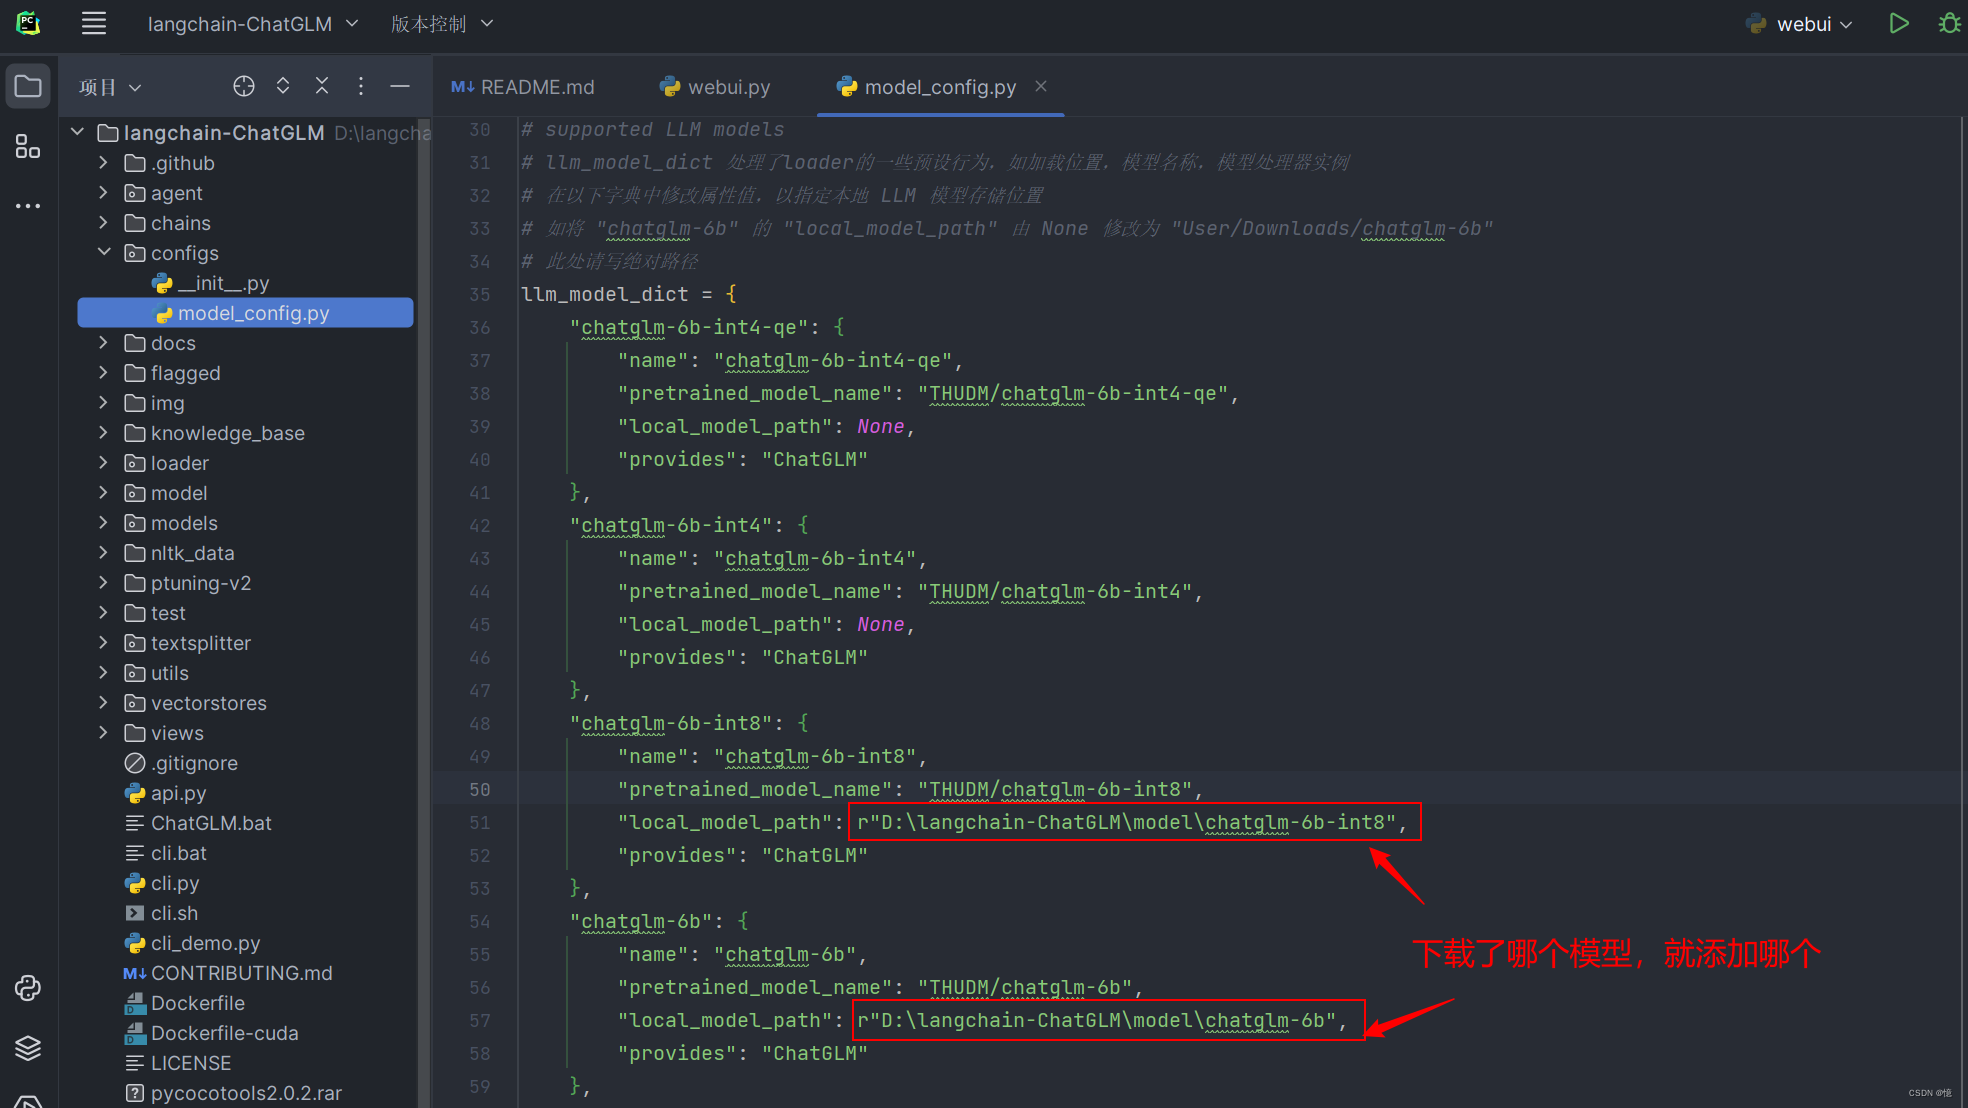Expand the knowledge_base folder
This screenshot has width=1968, height=1108.
pyautogui.click(x=103, y=432)
